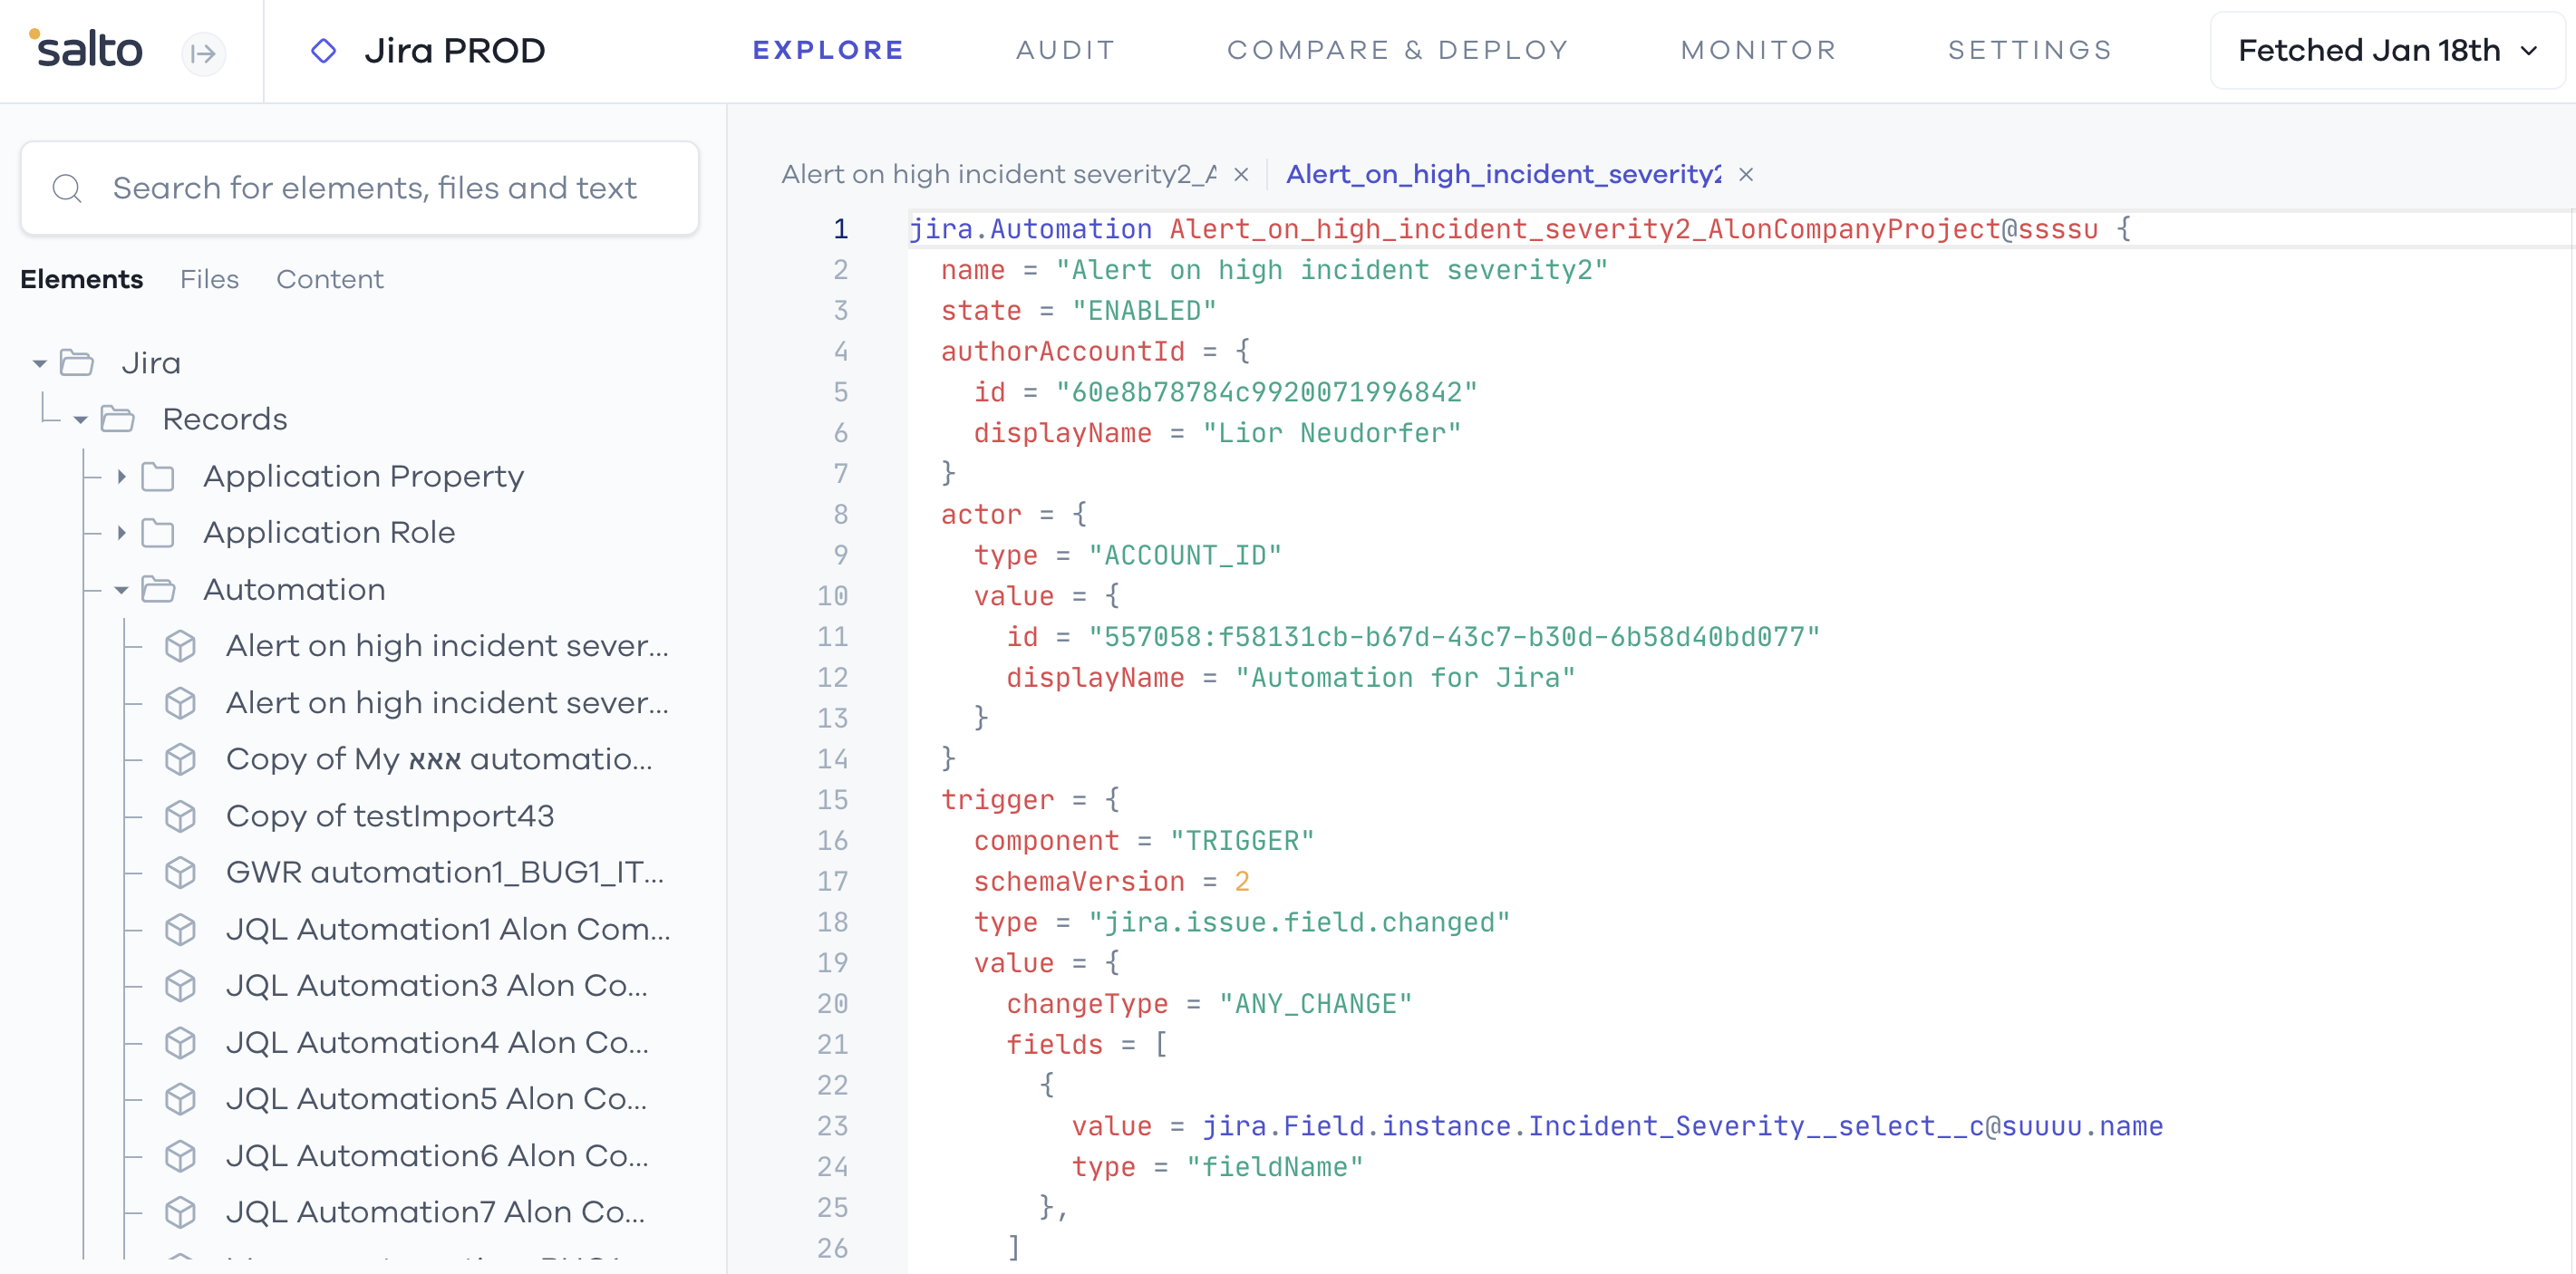This screenshot has width=2576, height=1274.
Task: Click the Application Property folder icon
Action: pyautogui.click(x=158, y=477)
